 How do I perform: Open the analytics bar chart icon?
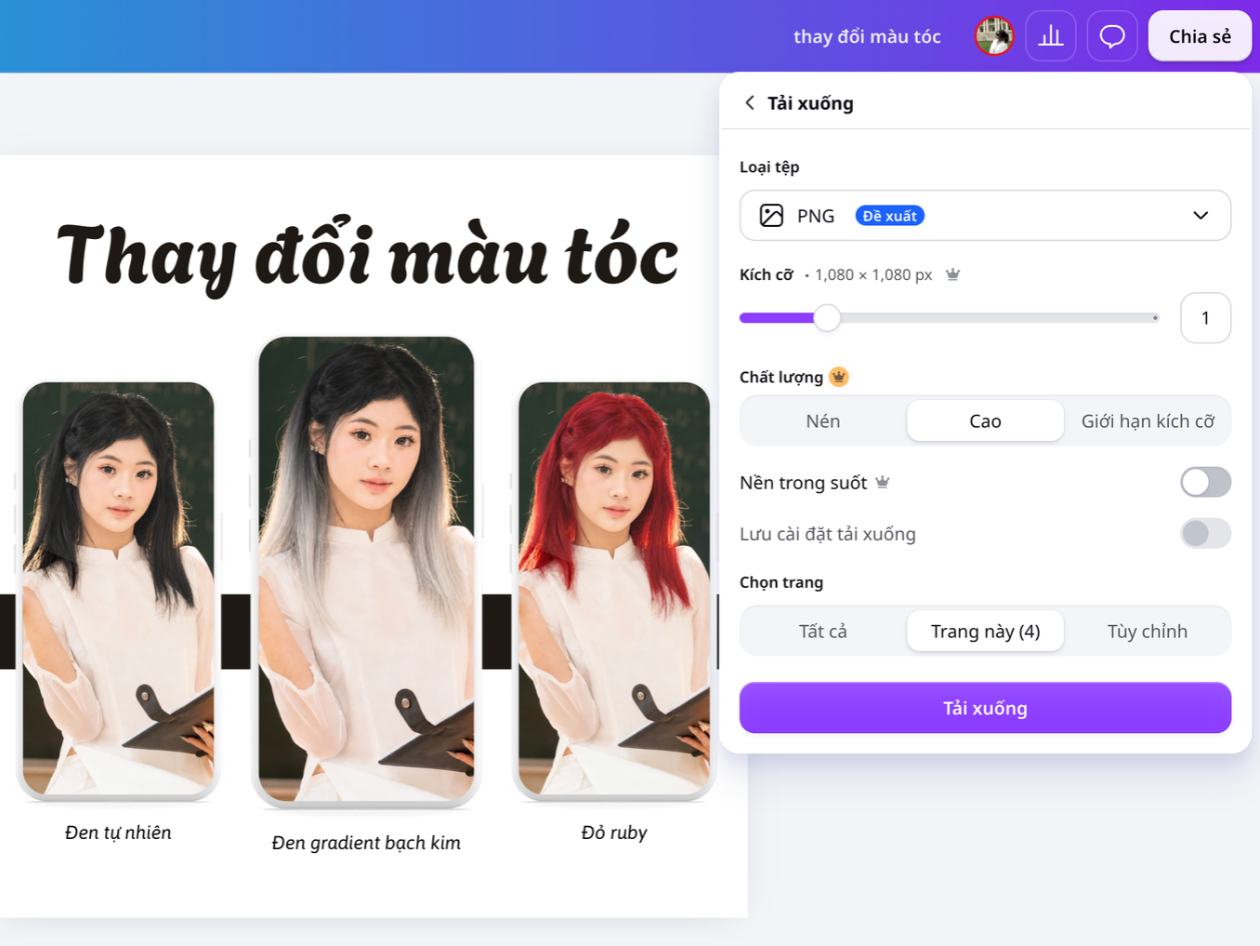pos(1050,36)
